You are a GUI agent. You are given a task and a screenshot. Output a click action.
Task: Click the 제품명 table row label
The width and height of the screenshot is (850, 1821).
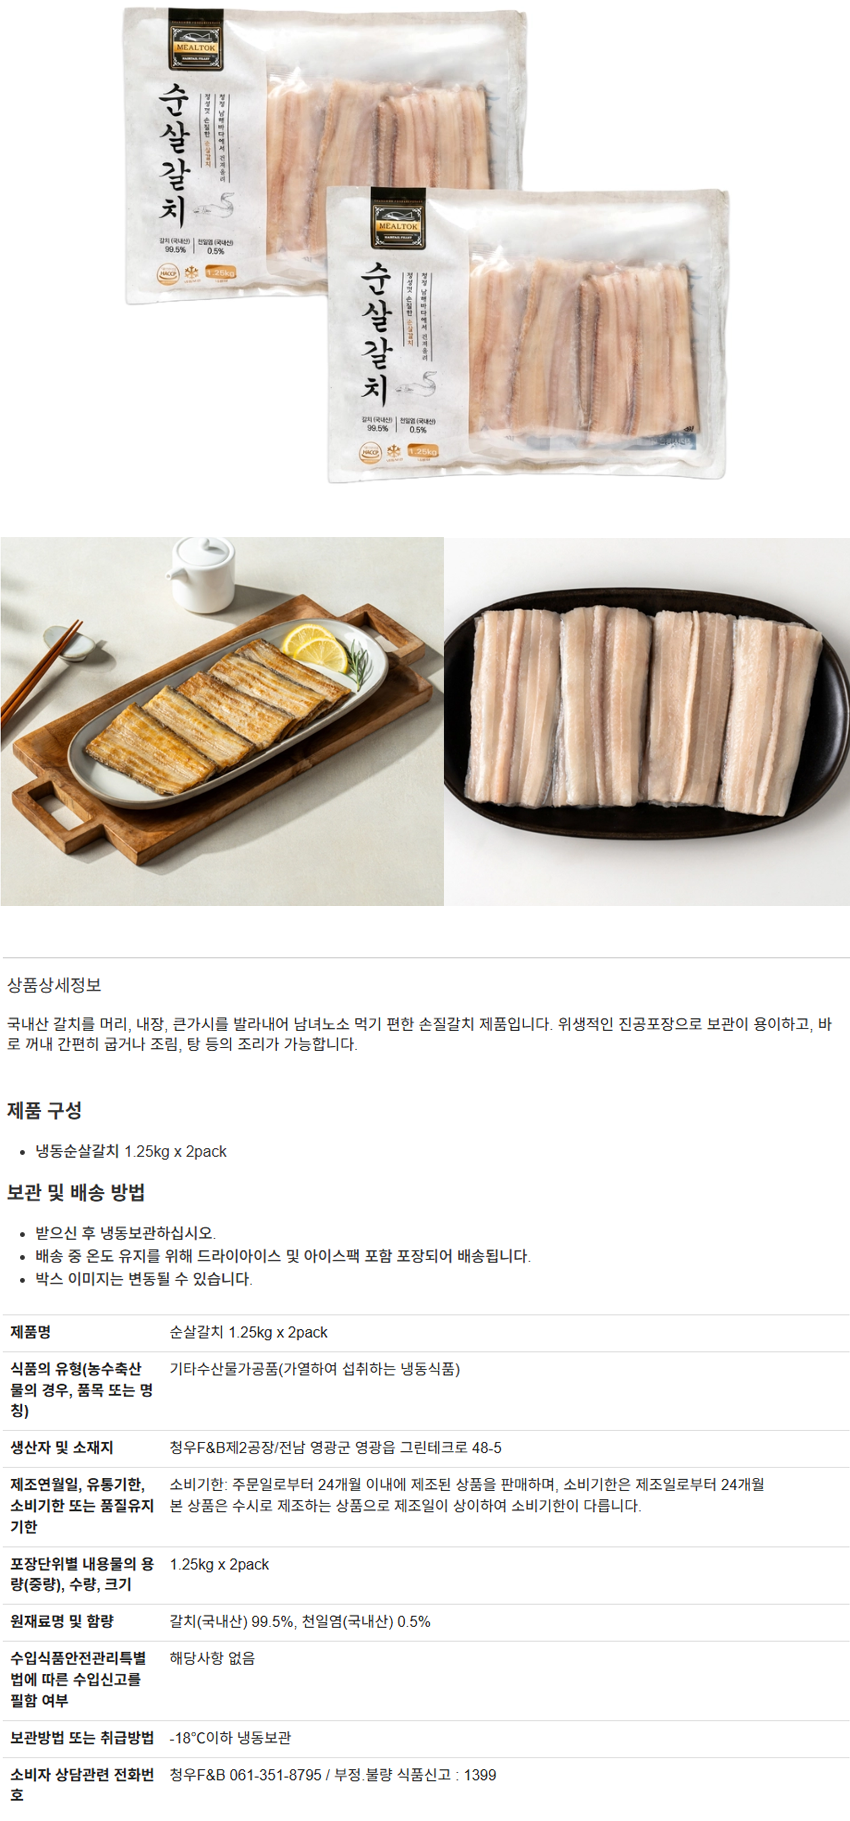(x=30, y=1332)
